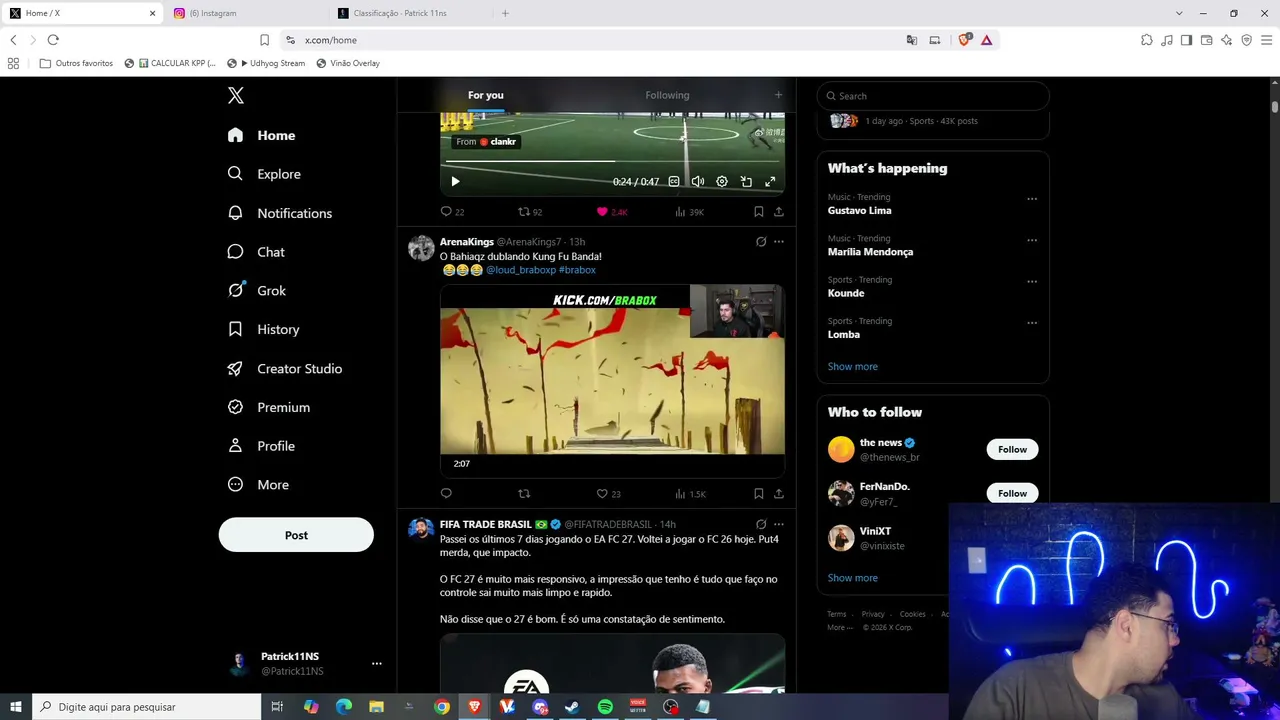Viewport: 1280px width, 720px height.
Task: Open Premium in the X sidebar
Action: pyautogui.click(x=269, y=407)
